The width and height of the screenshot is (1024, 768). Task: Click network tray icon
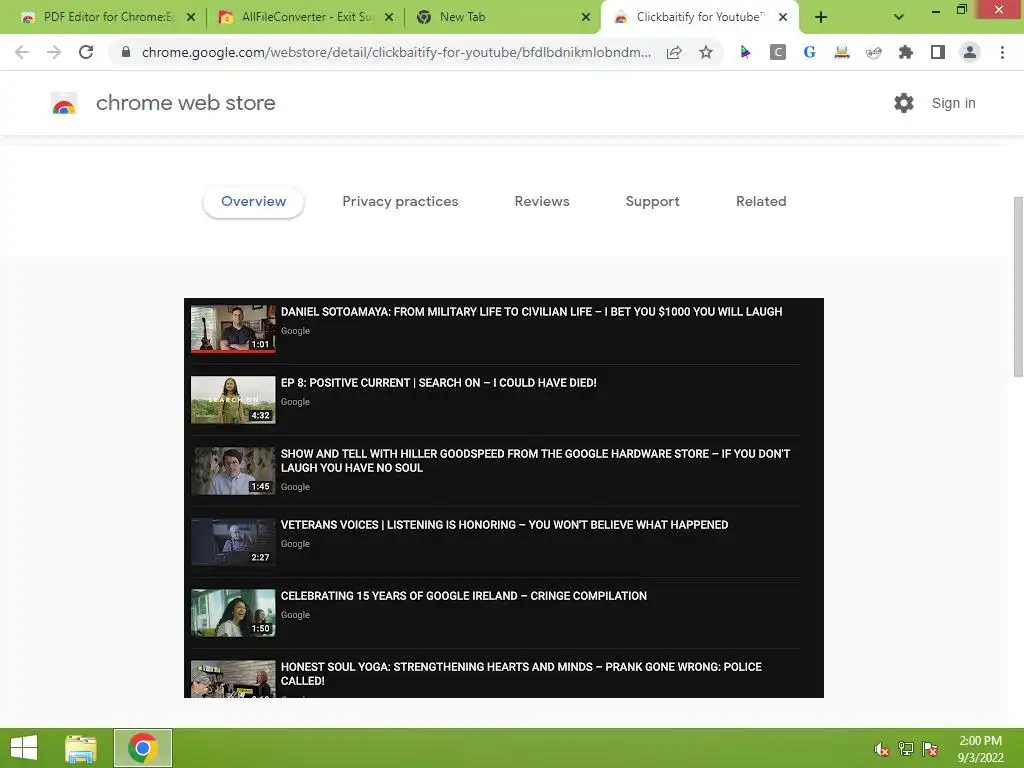click(906, 749)
